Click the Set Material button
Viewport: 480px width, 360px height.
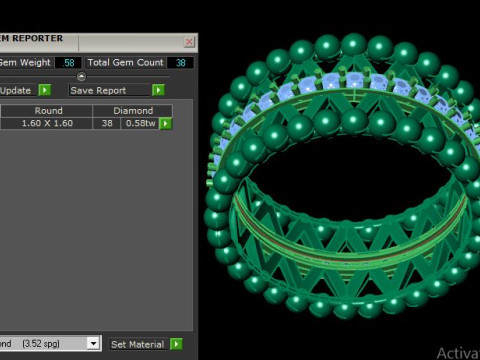(139, 344)
